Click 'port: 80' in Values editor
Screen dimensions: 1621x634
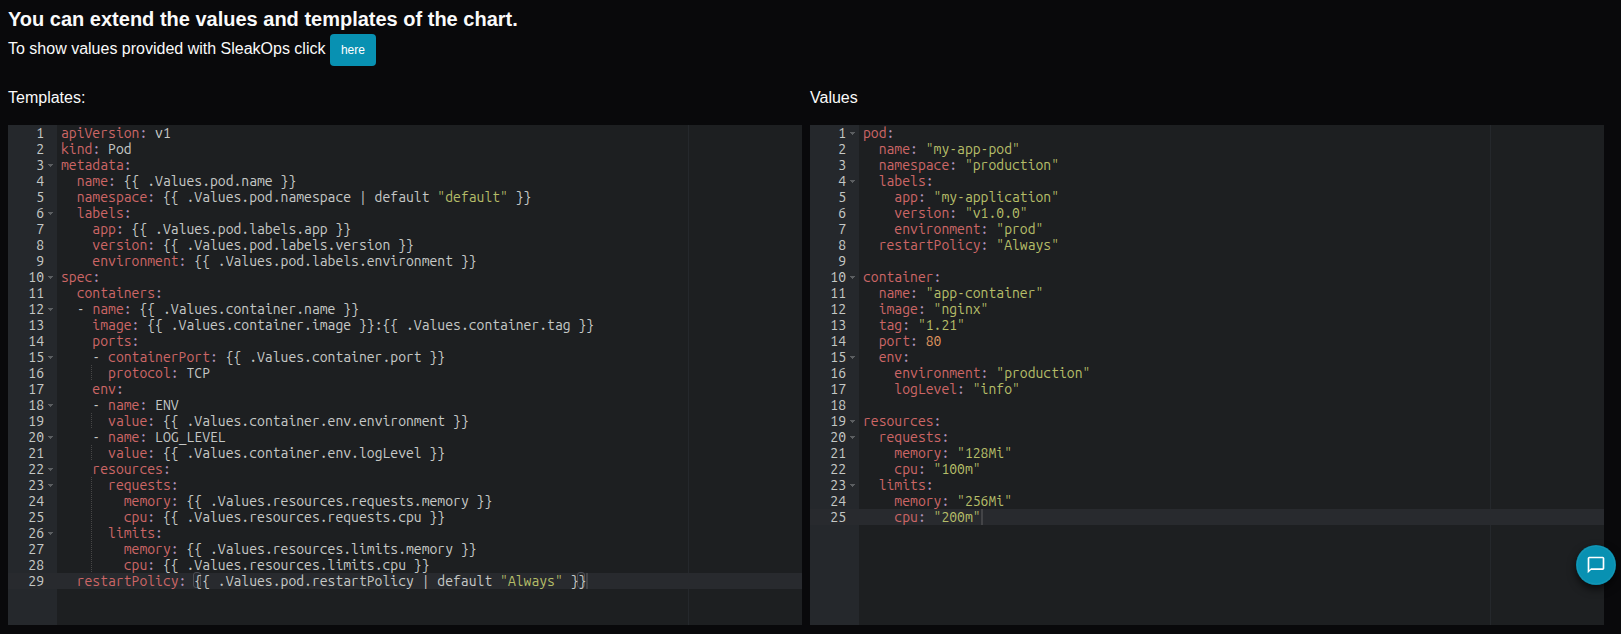coord(910,341)
